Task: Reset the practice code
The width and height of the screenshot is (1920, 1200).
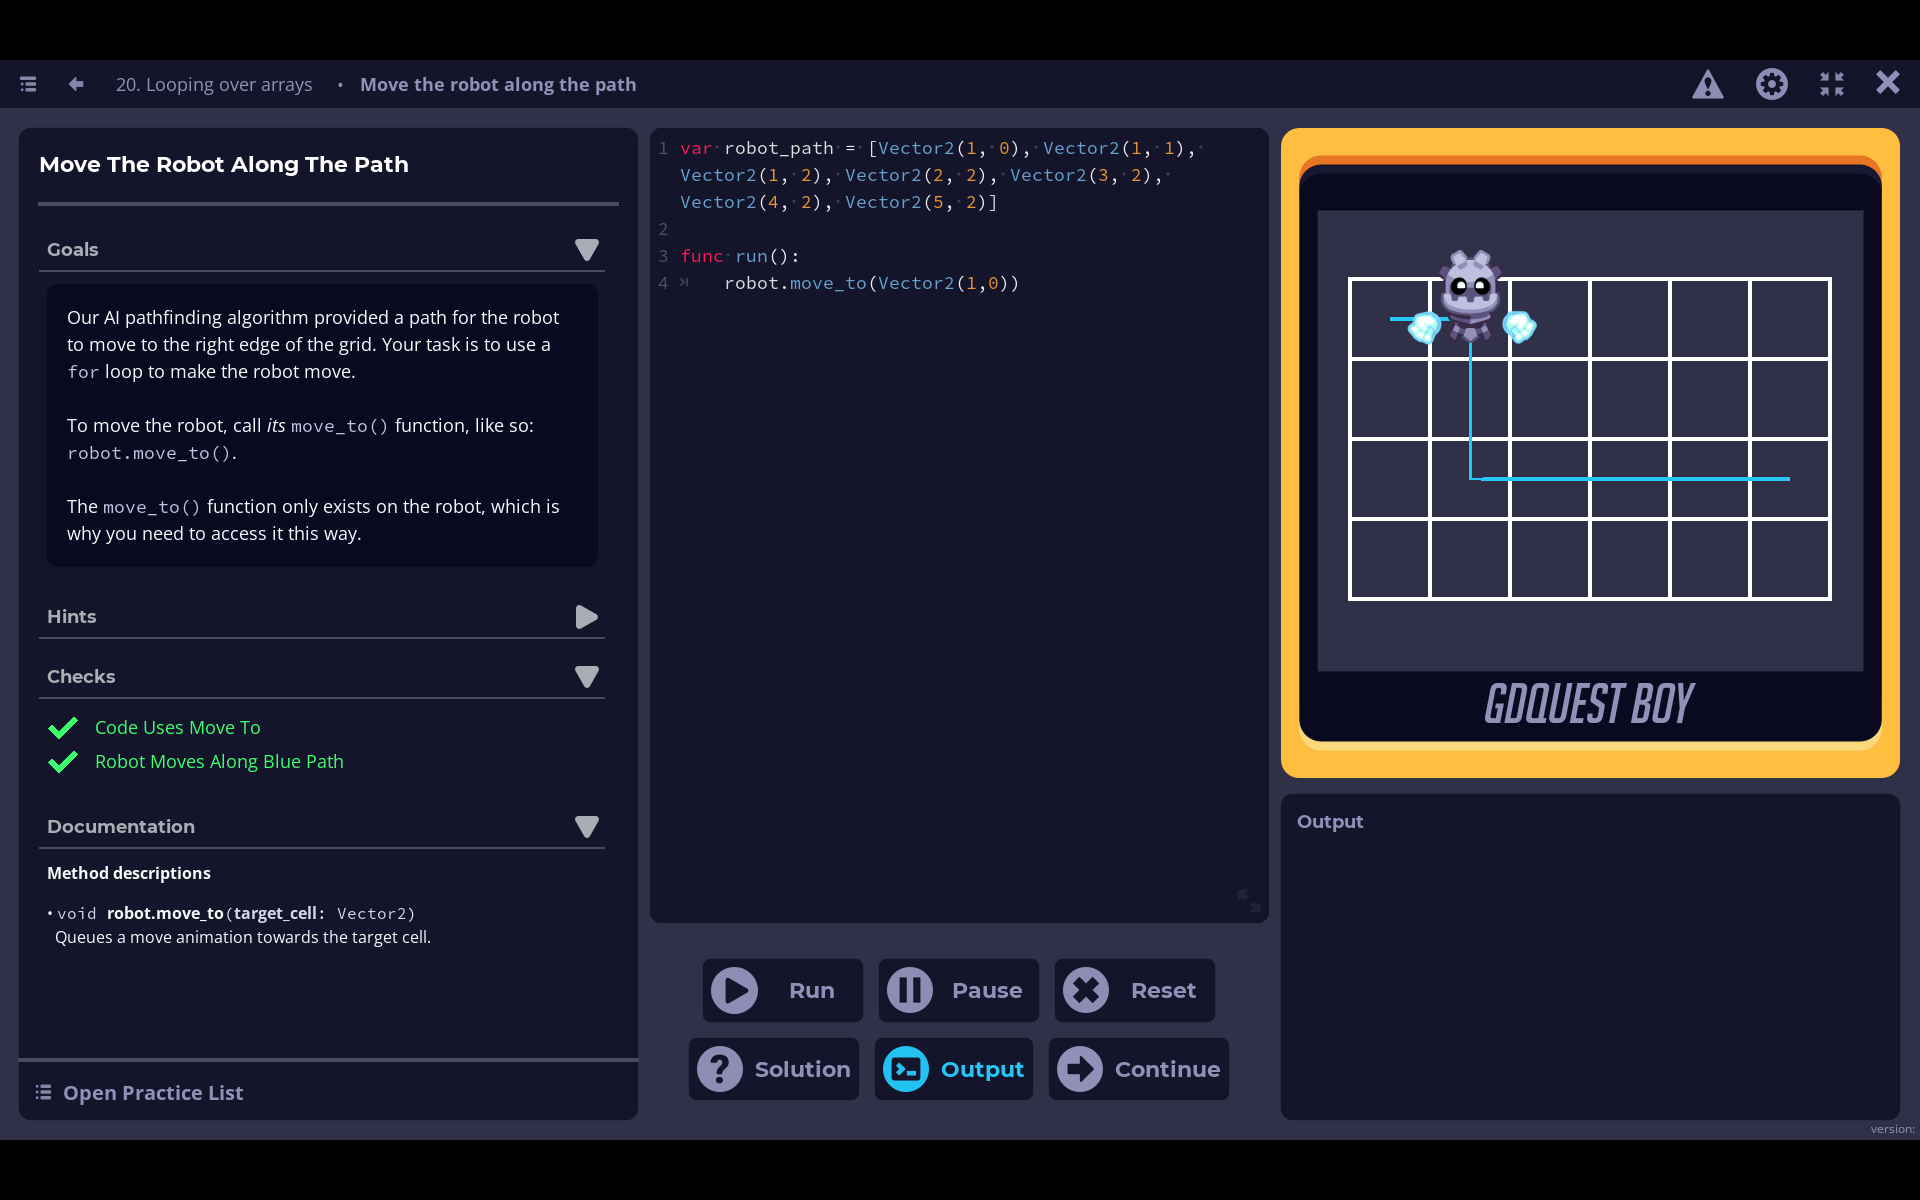Action: click(1134, 990)
